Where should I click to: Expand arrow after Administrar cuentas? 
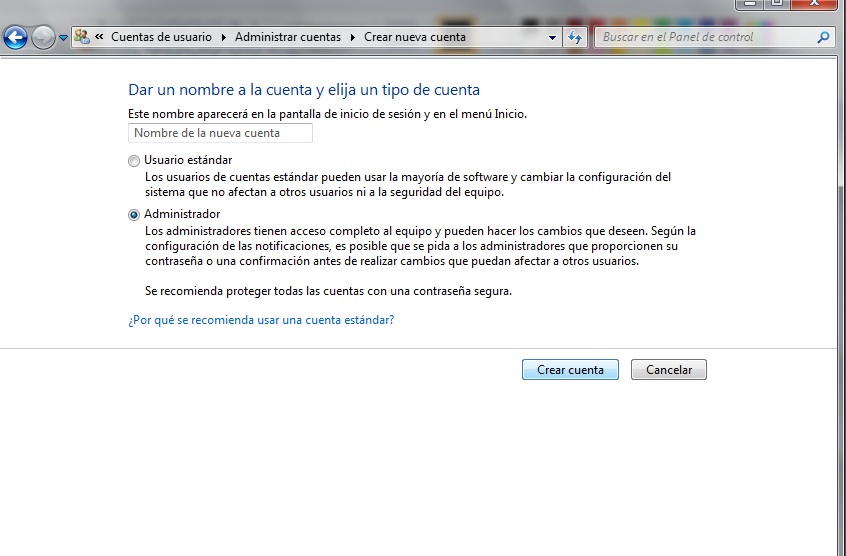click(x=353, y=37)
